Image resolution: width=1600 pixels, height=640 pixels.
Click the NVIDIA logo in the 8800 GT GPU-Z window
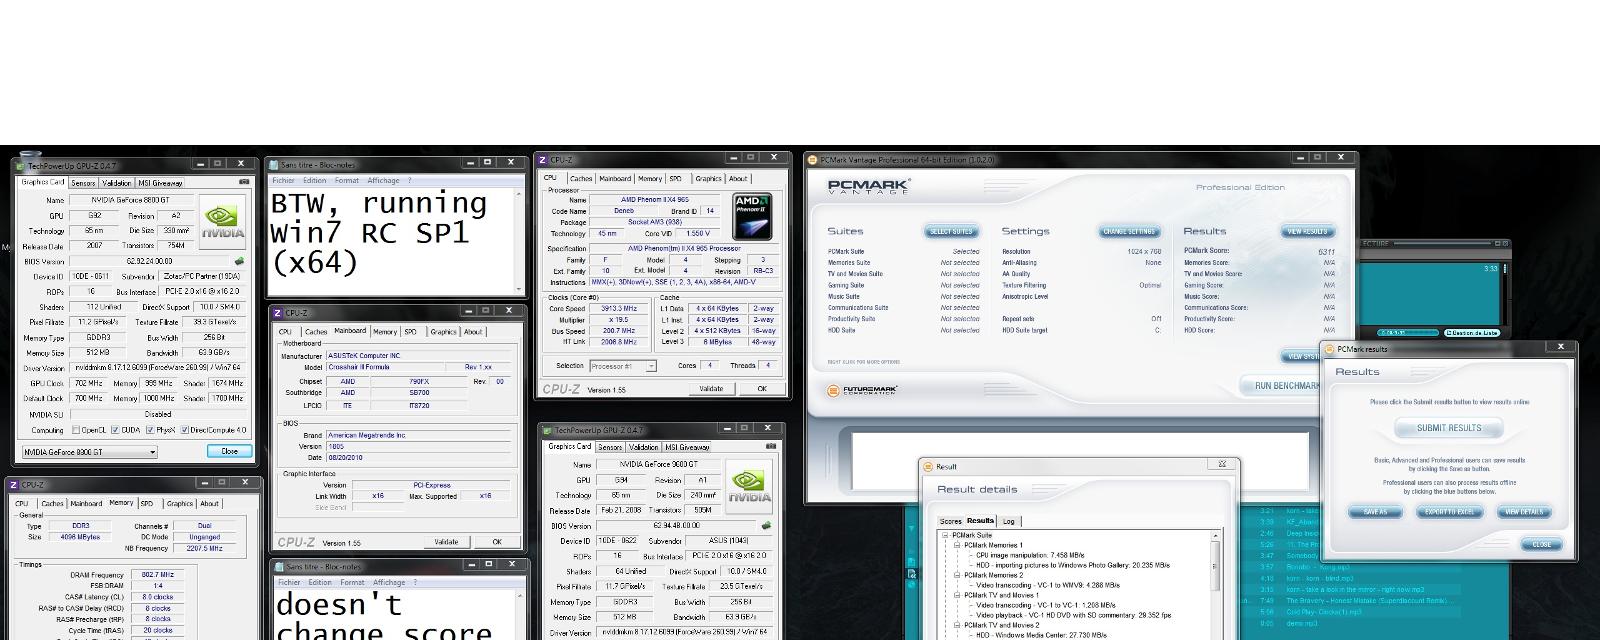coord(222,222)
